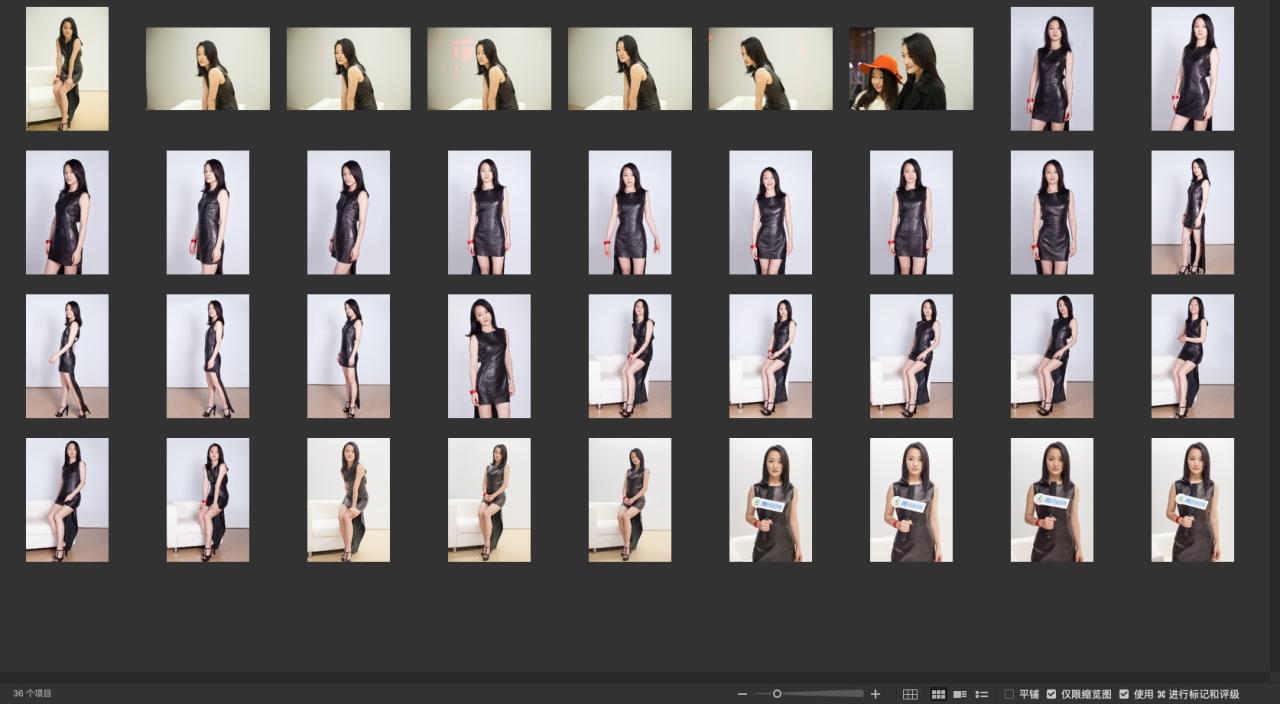Lock the thumbnail grid icon
This screenshot has height=704, width=1280.
click(x=910, y=694)
